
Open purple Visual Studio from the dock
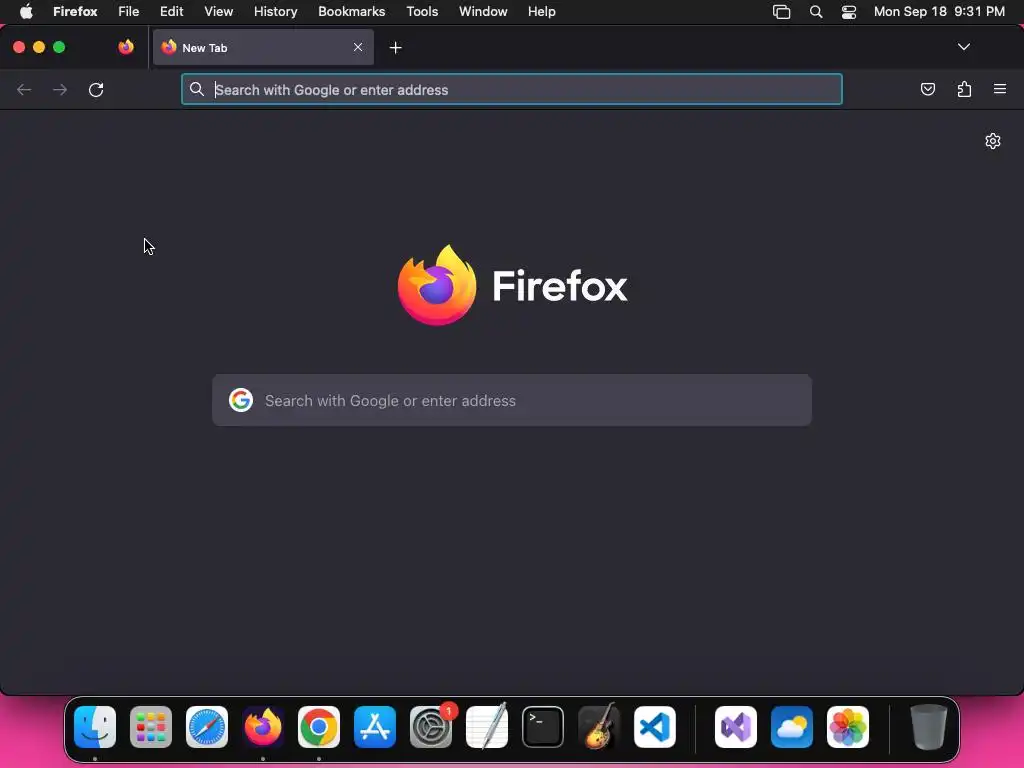tap(736, 727)
